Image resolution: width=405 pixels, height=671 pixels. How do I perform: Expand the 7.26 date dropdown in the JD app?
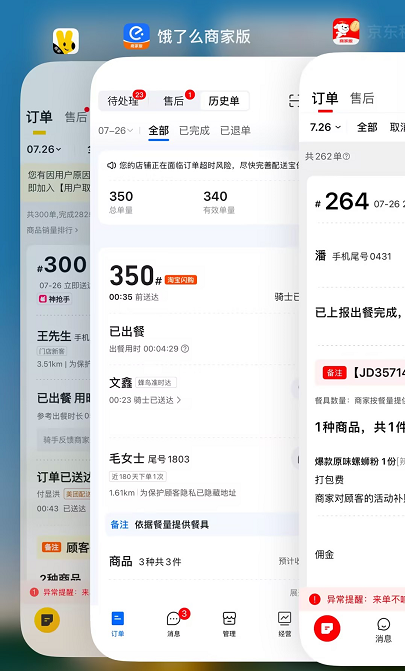pos(325,127)
